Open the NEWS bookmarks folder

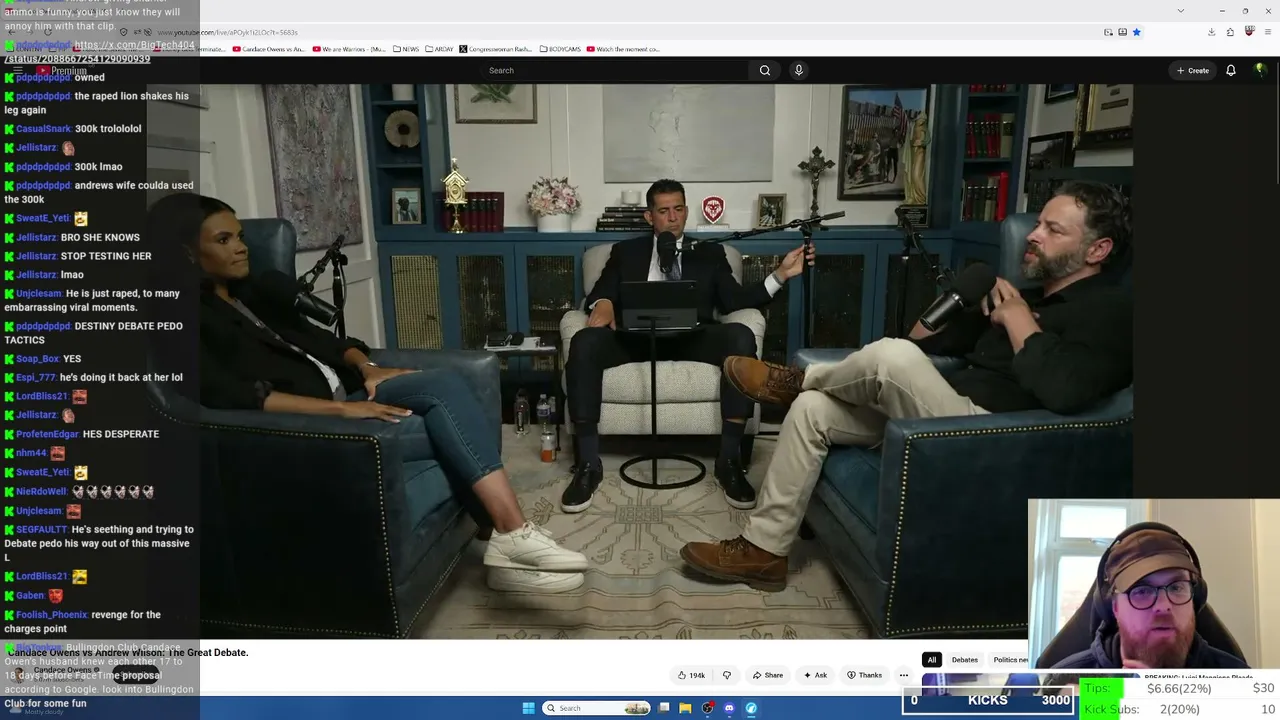click(406, 49)
